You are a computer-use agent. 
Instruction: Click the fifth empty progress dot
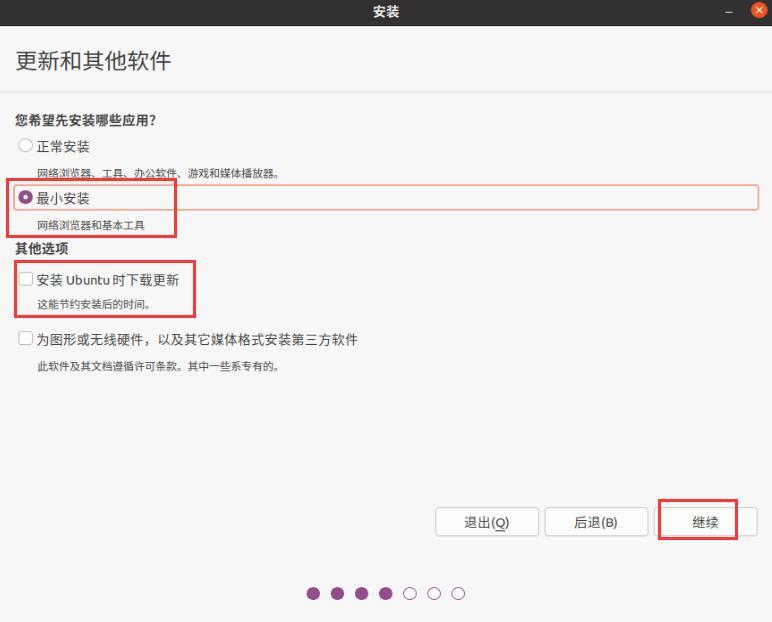[410, 593]
